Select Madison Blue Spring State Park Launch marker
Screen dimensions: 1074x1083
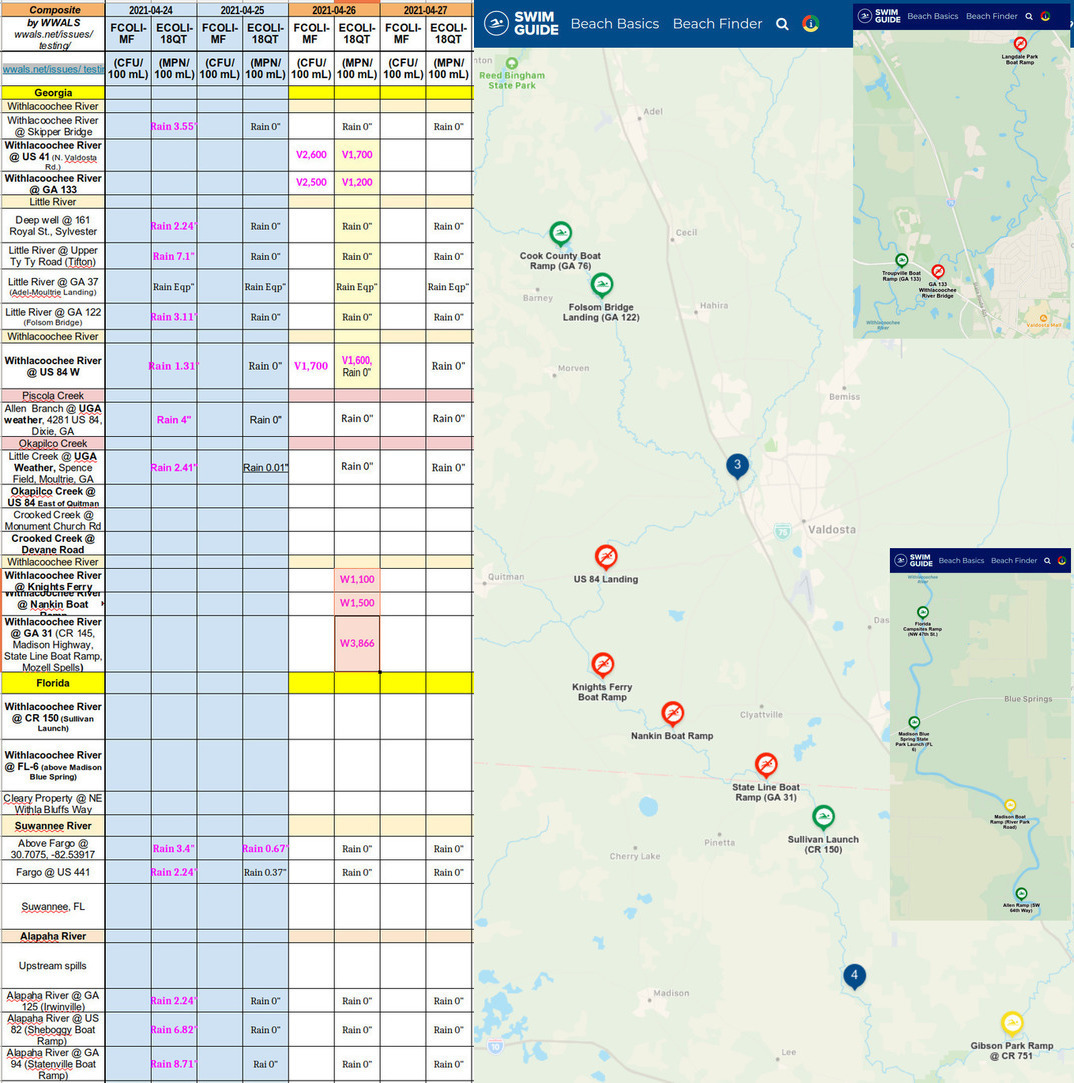click(914, 723)
